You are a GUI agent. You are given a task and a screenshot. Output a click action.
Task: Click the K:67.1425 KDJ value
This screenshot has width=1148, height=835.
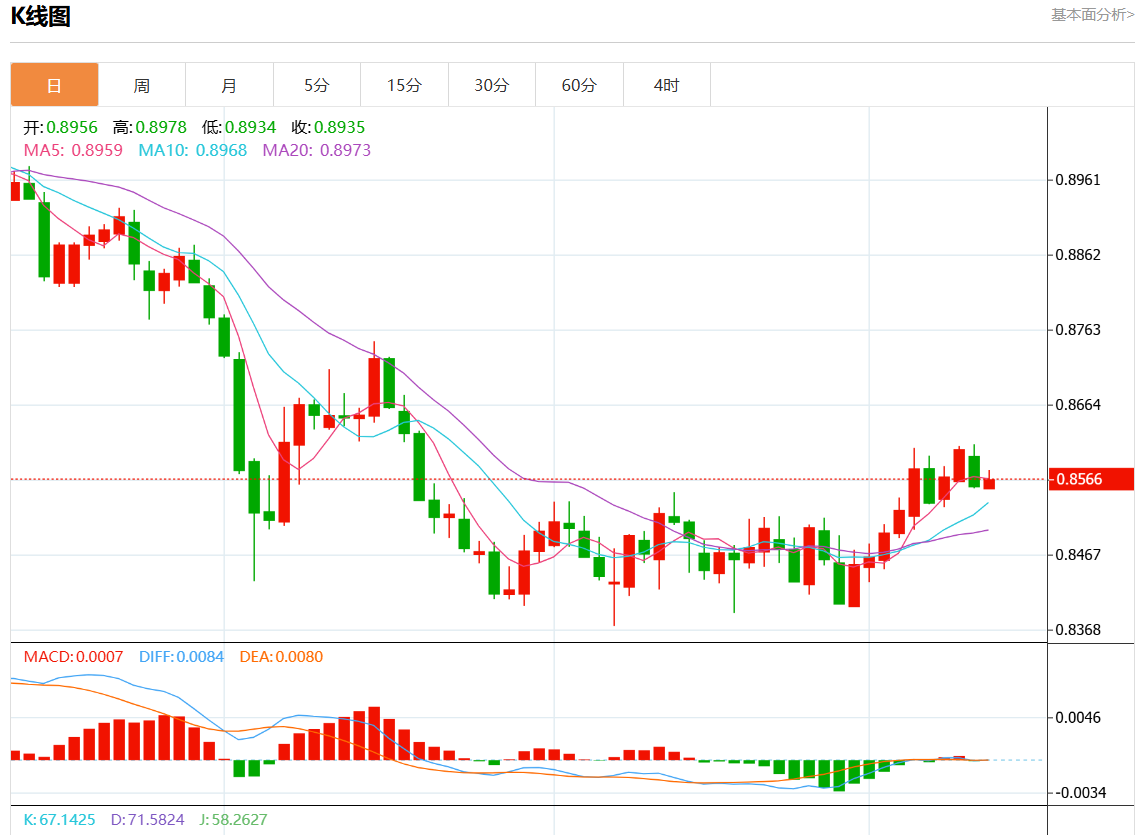point(59,820)
